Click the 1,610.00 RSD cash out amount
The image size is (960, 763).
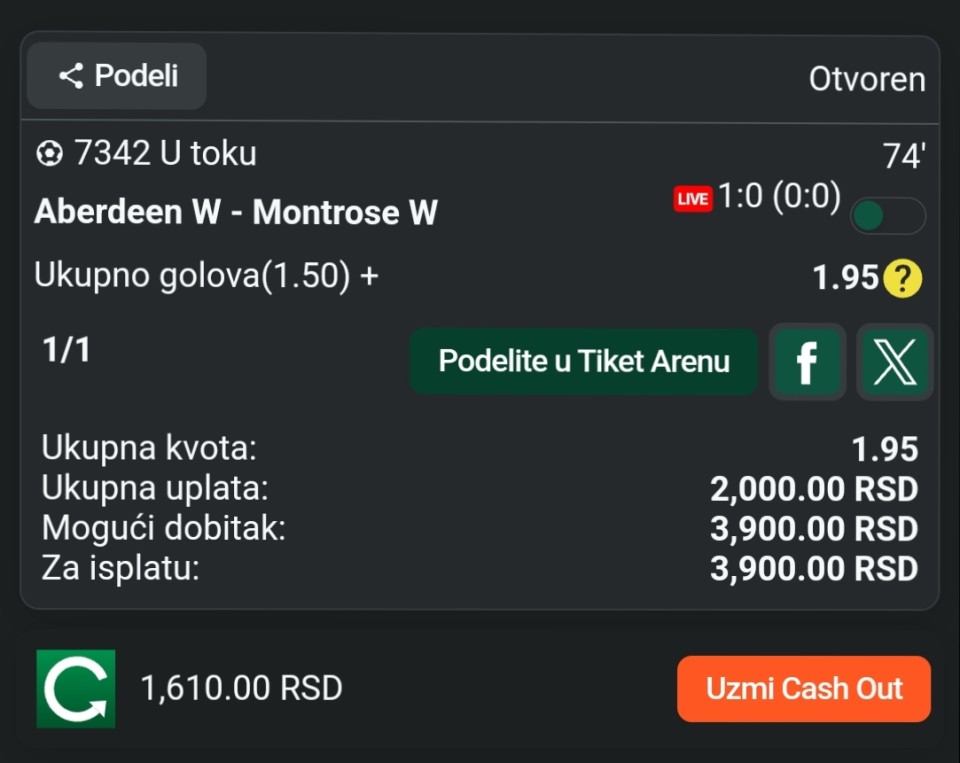tap(241, 688)
